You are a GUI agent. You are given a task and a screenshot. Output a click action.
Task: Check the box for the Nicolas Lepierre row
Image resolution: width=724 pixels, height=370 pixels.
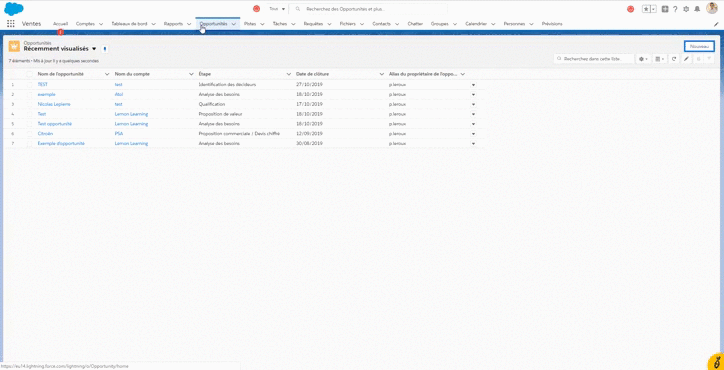pos(30,104)
